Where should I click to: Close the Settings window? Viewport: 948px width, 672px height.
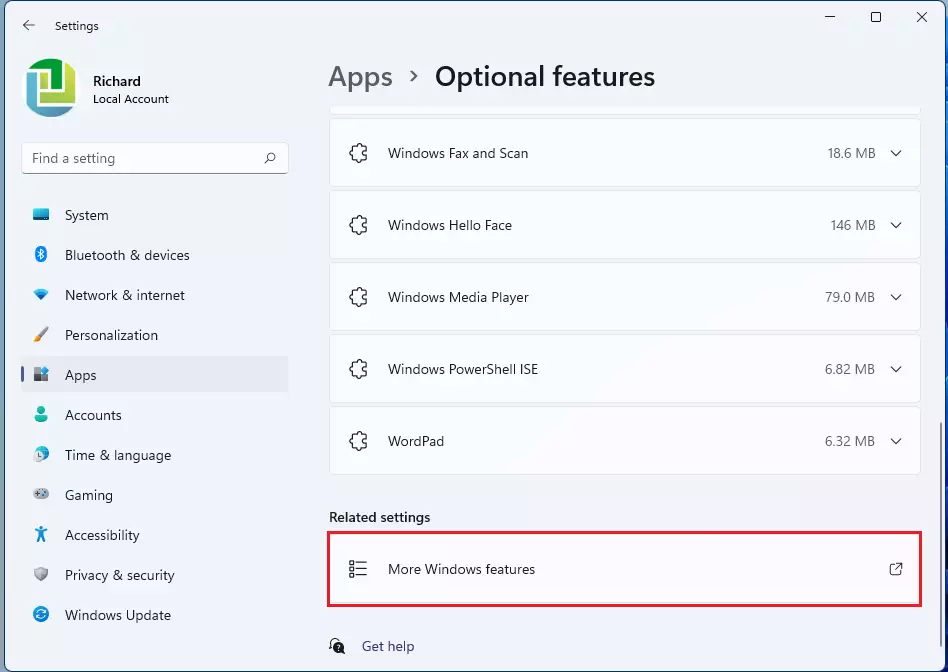tap(921, 17)
